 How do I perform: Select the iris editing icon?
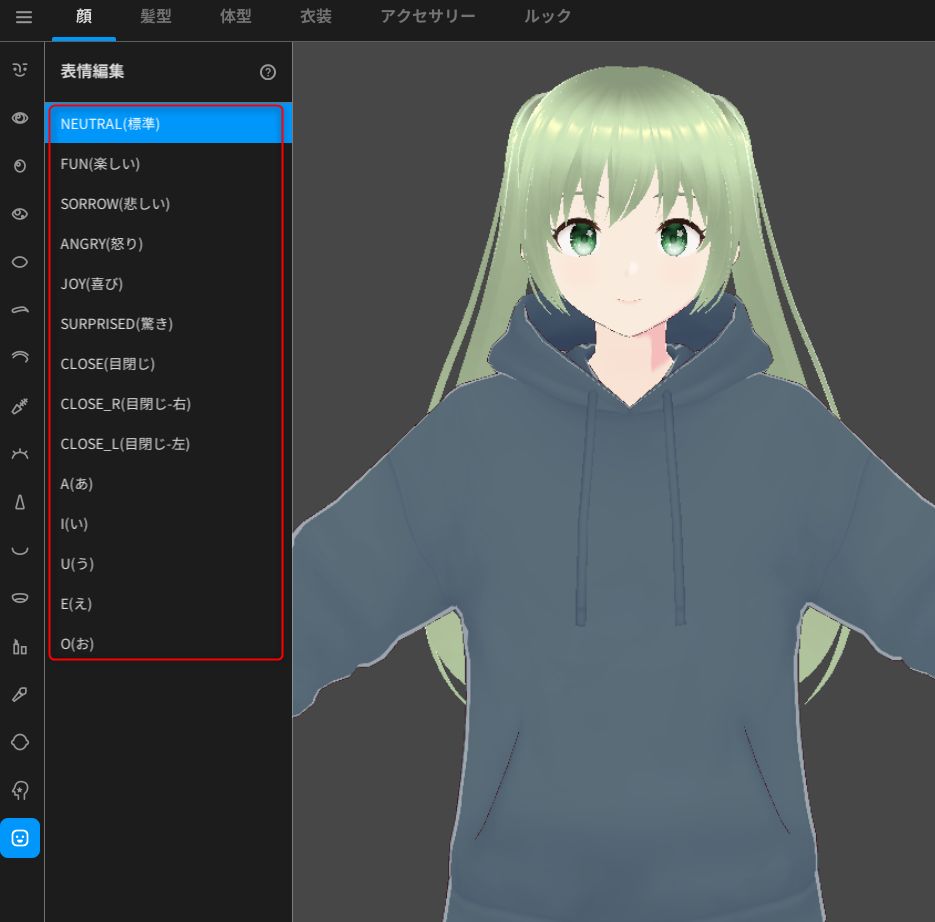21,166
